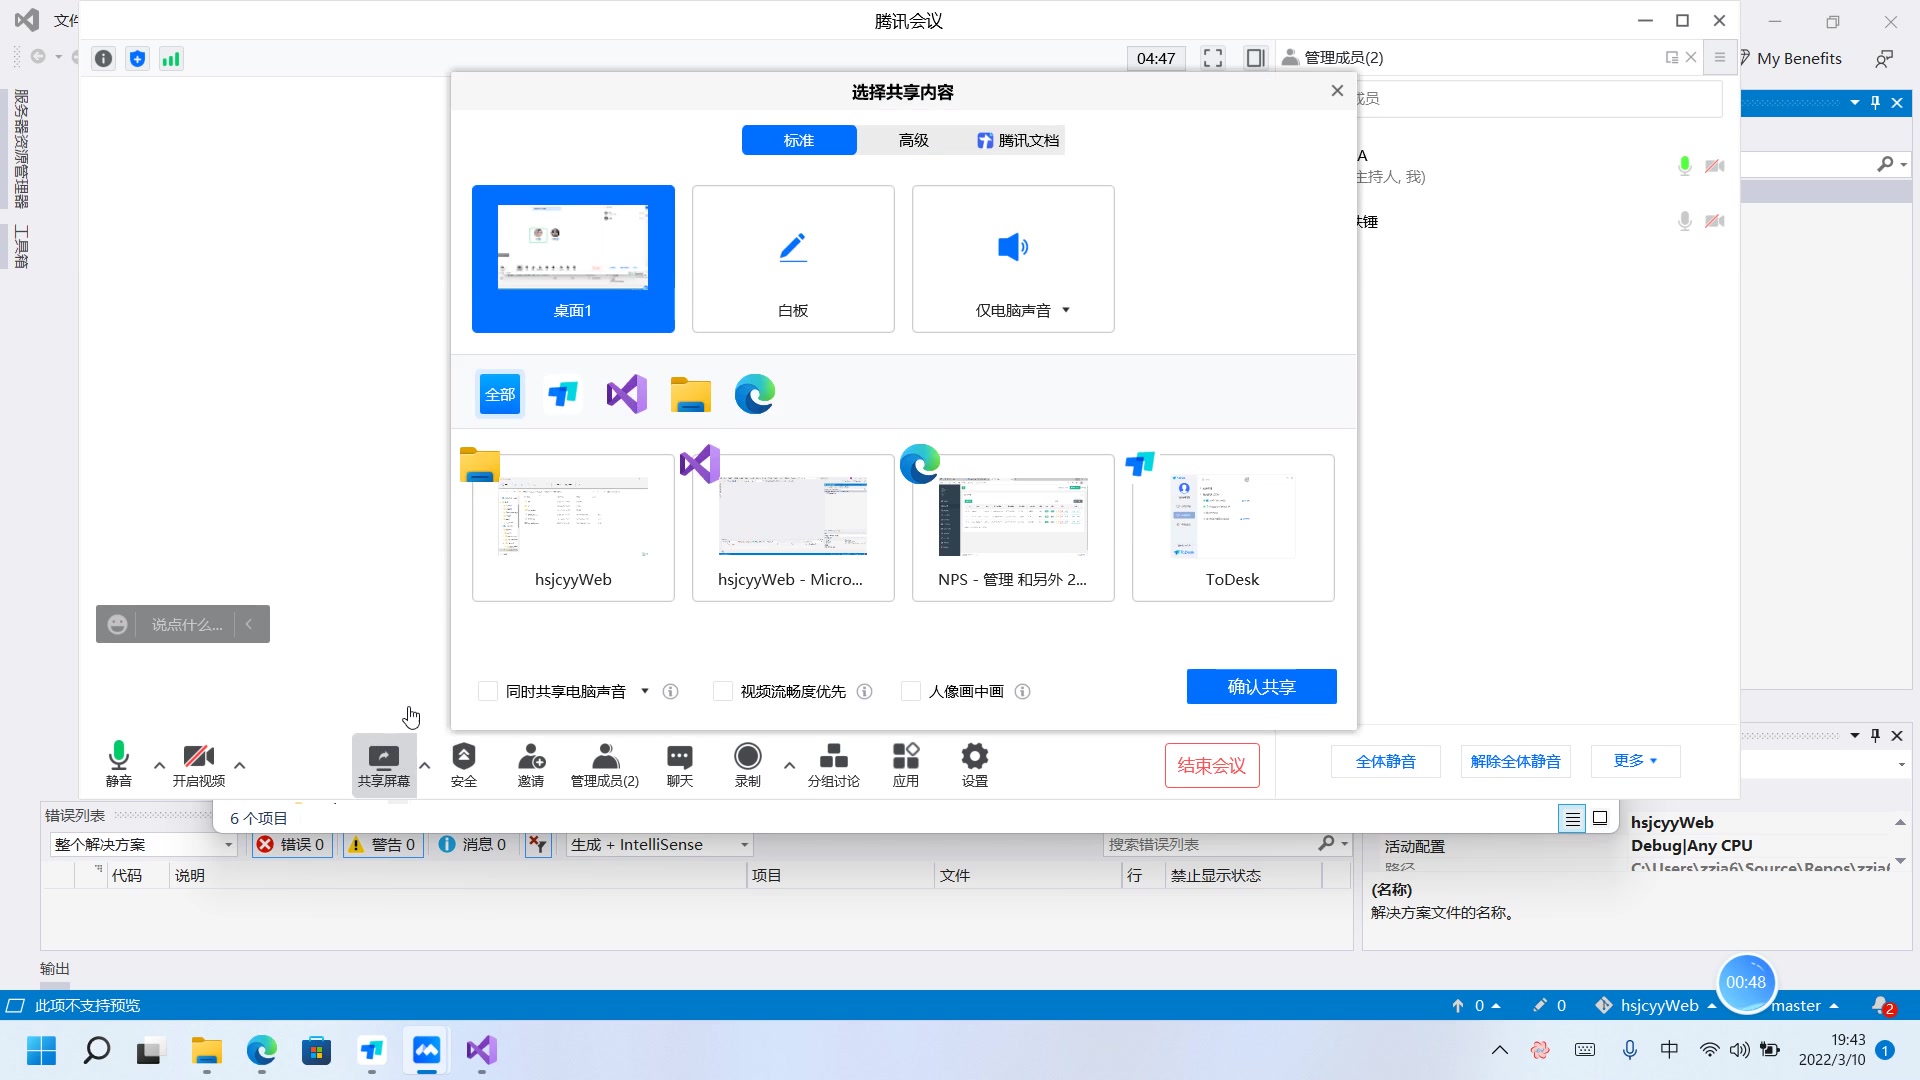Screen dimensions: 1920x1080
Task: Click the Share Screen toolbar button
Action: point(384,765)
